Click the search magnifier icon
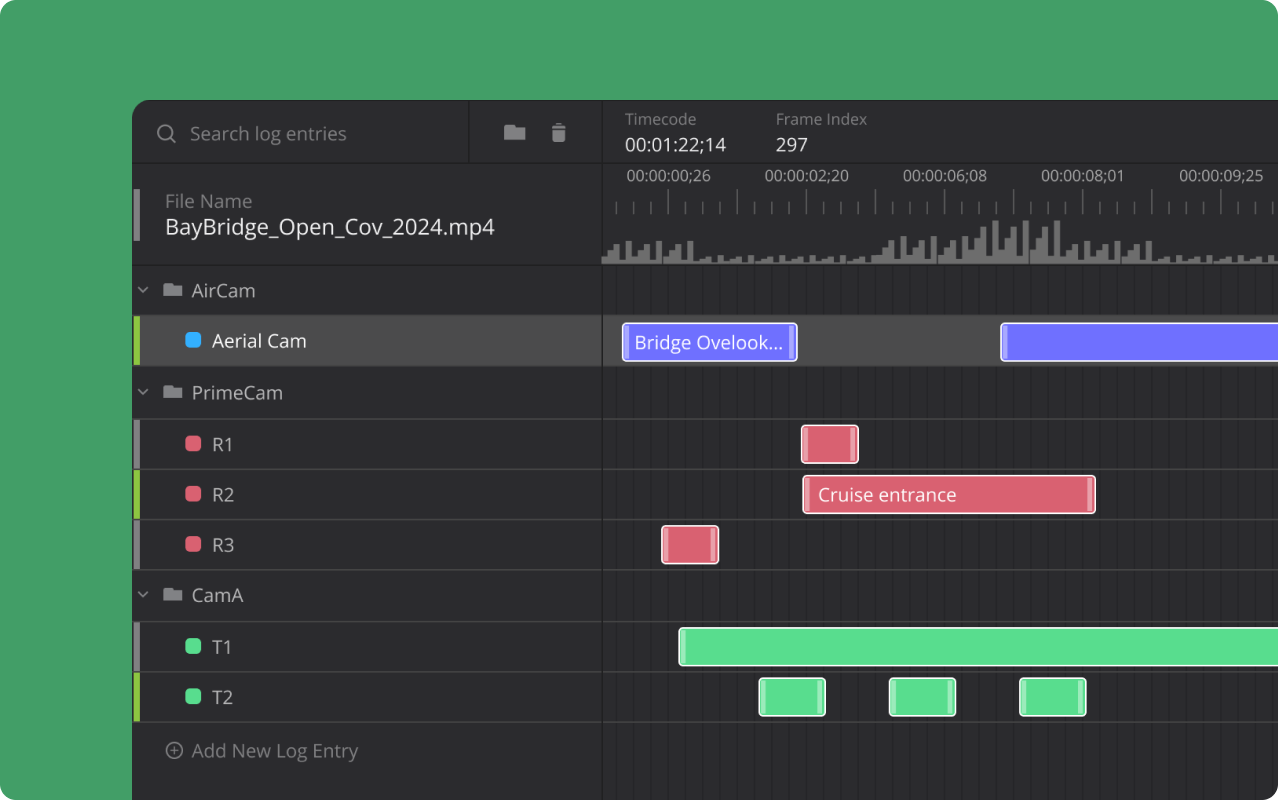This screenshot has width=1278, height=800. [167, 134]
